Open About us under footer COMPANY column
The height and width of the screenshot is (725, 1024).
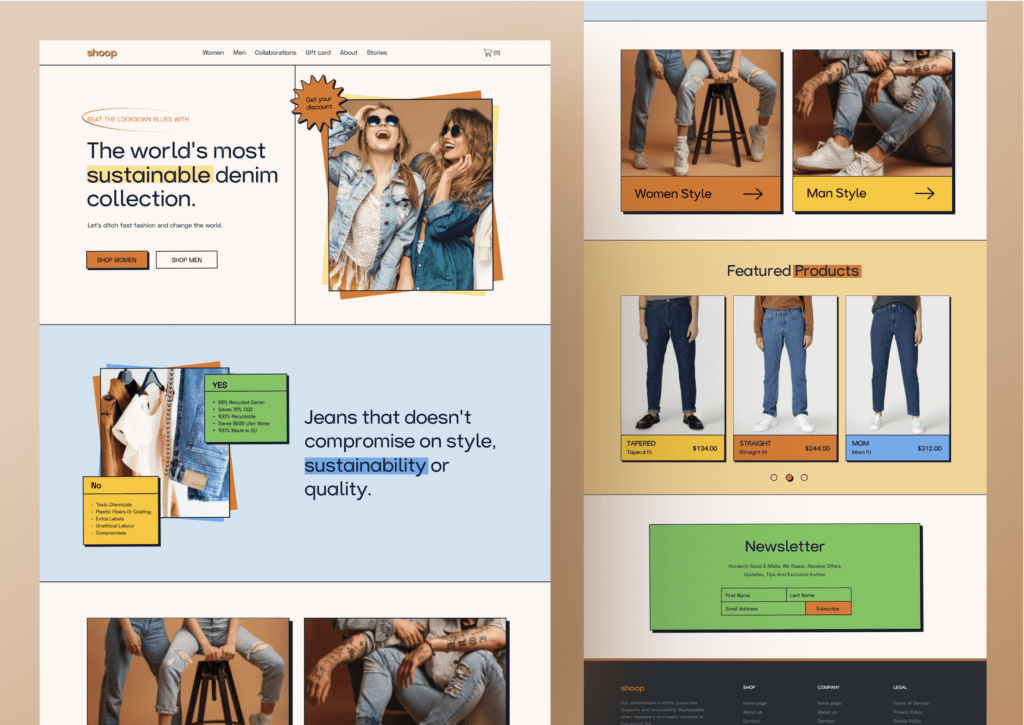826,713
